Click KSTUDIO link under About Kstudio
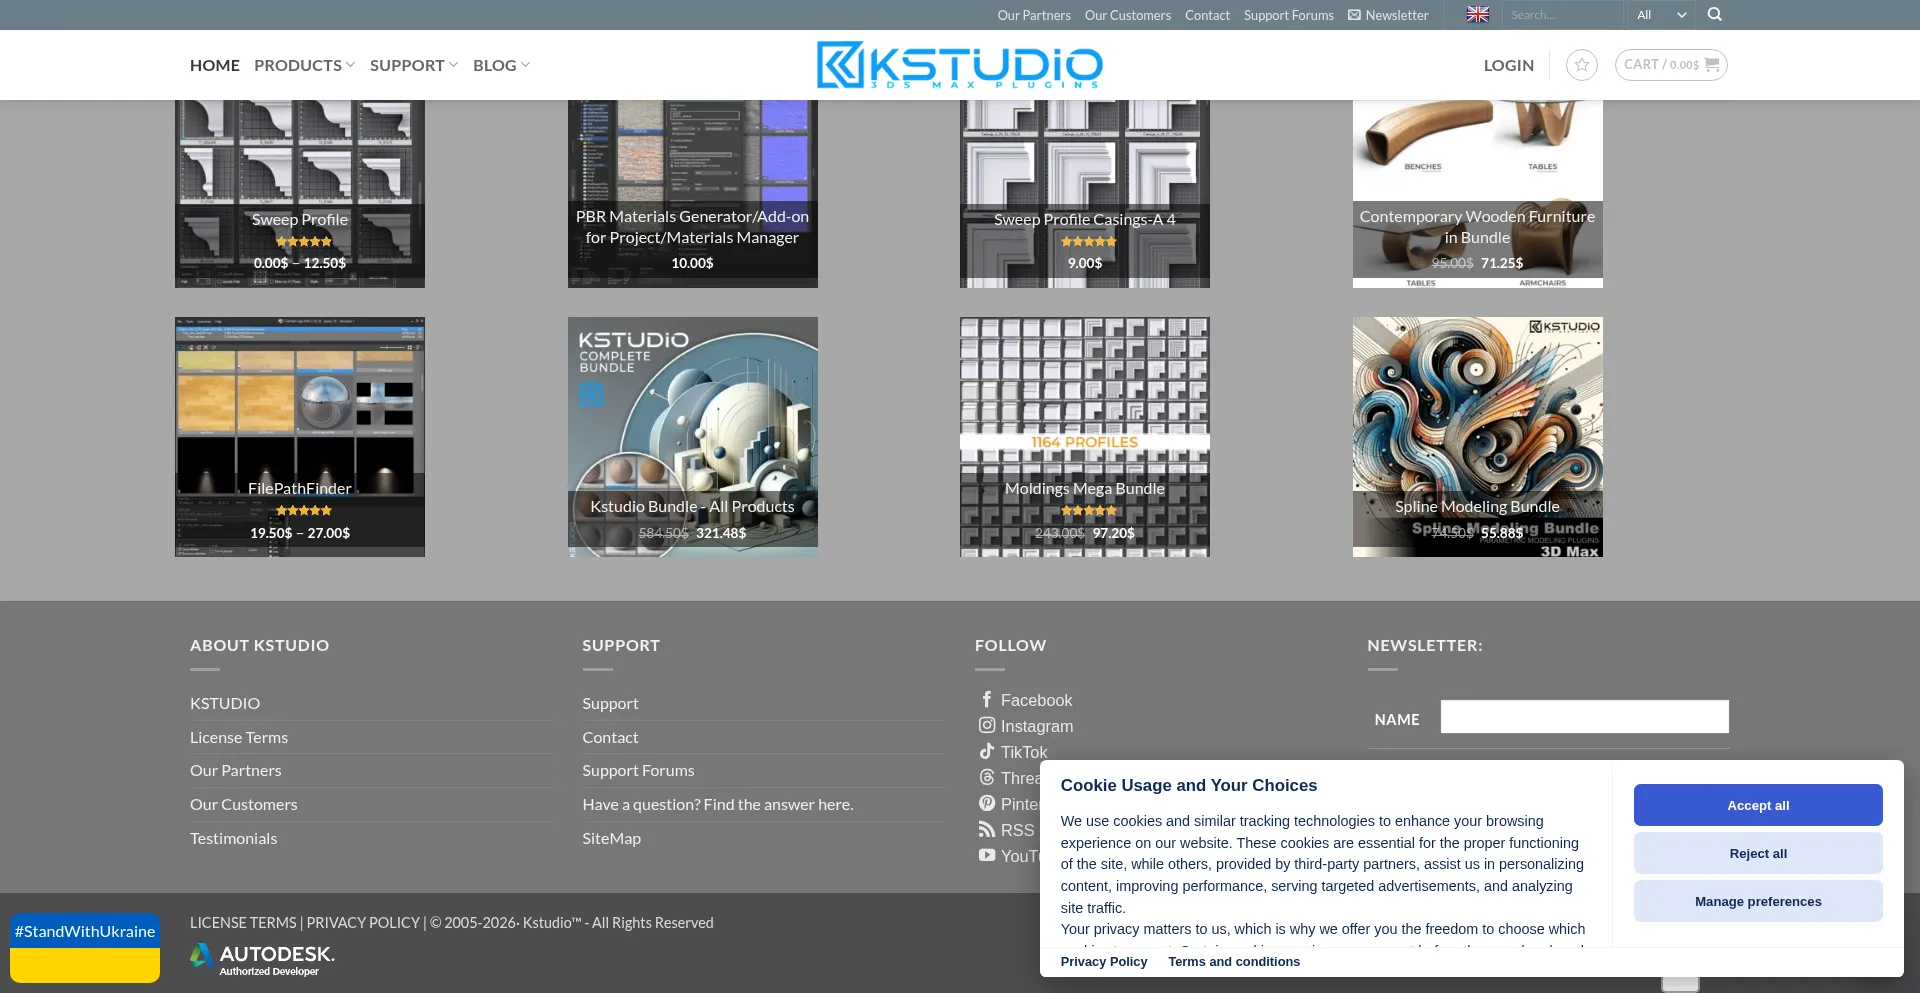Image resolution: width=1920 pixels, height=993 pixels. click(x=225, y=704)
